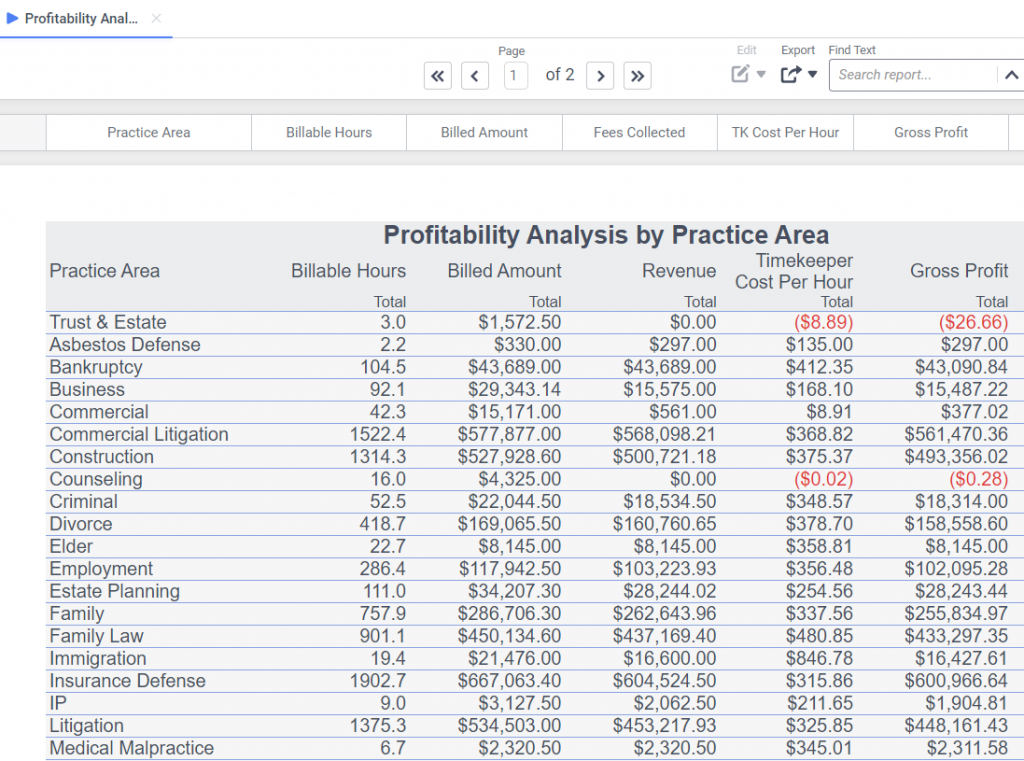Screen dimensions: 1024x761
Task: Click the Practice Area column header tab
Action: (x=148, y=132)
